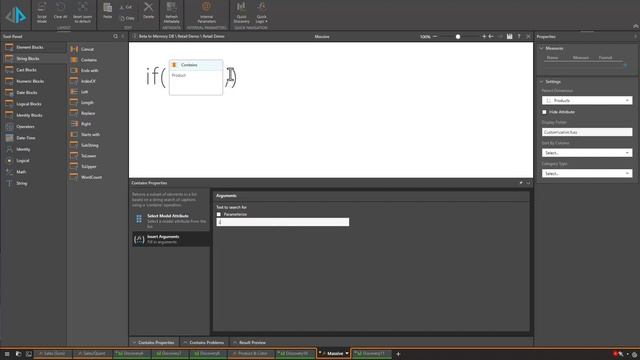Select Date Blocks category
Image resolution: width=640 pixels, height=360 pixels.
tap(34, 93)
